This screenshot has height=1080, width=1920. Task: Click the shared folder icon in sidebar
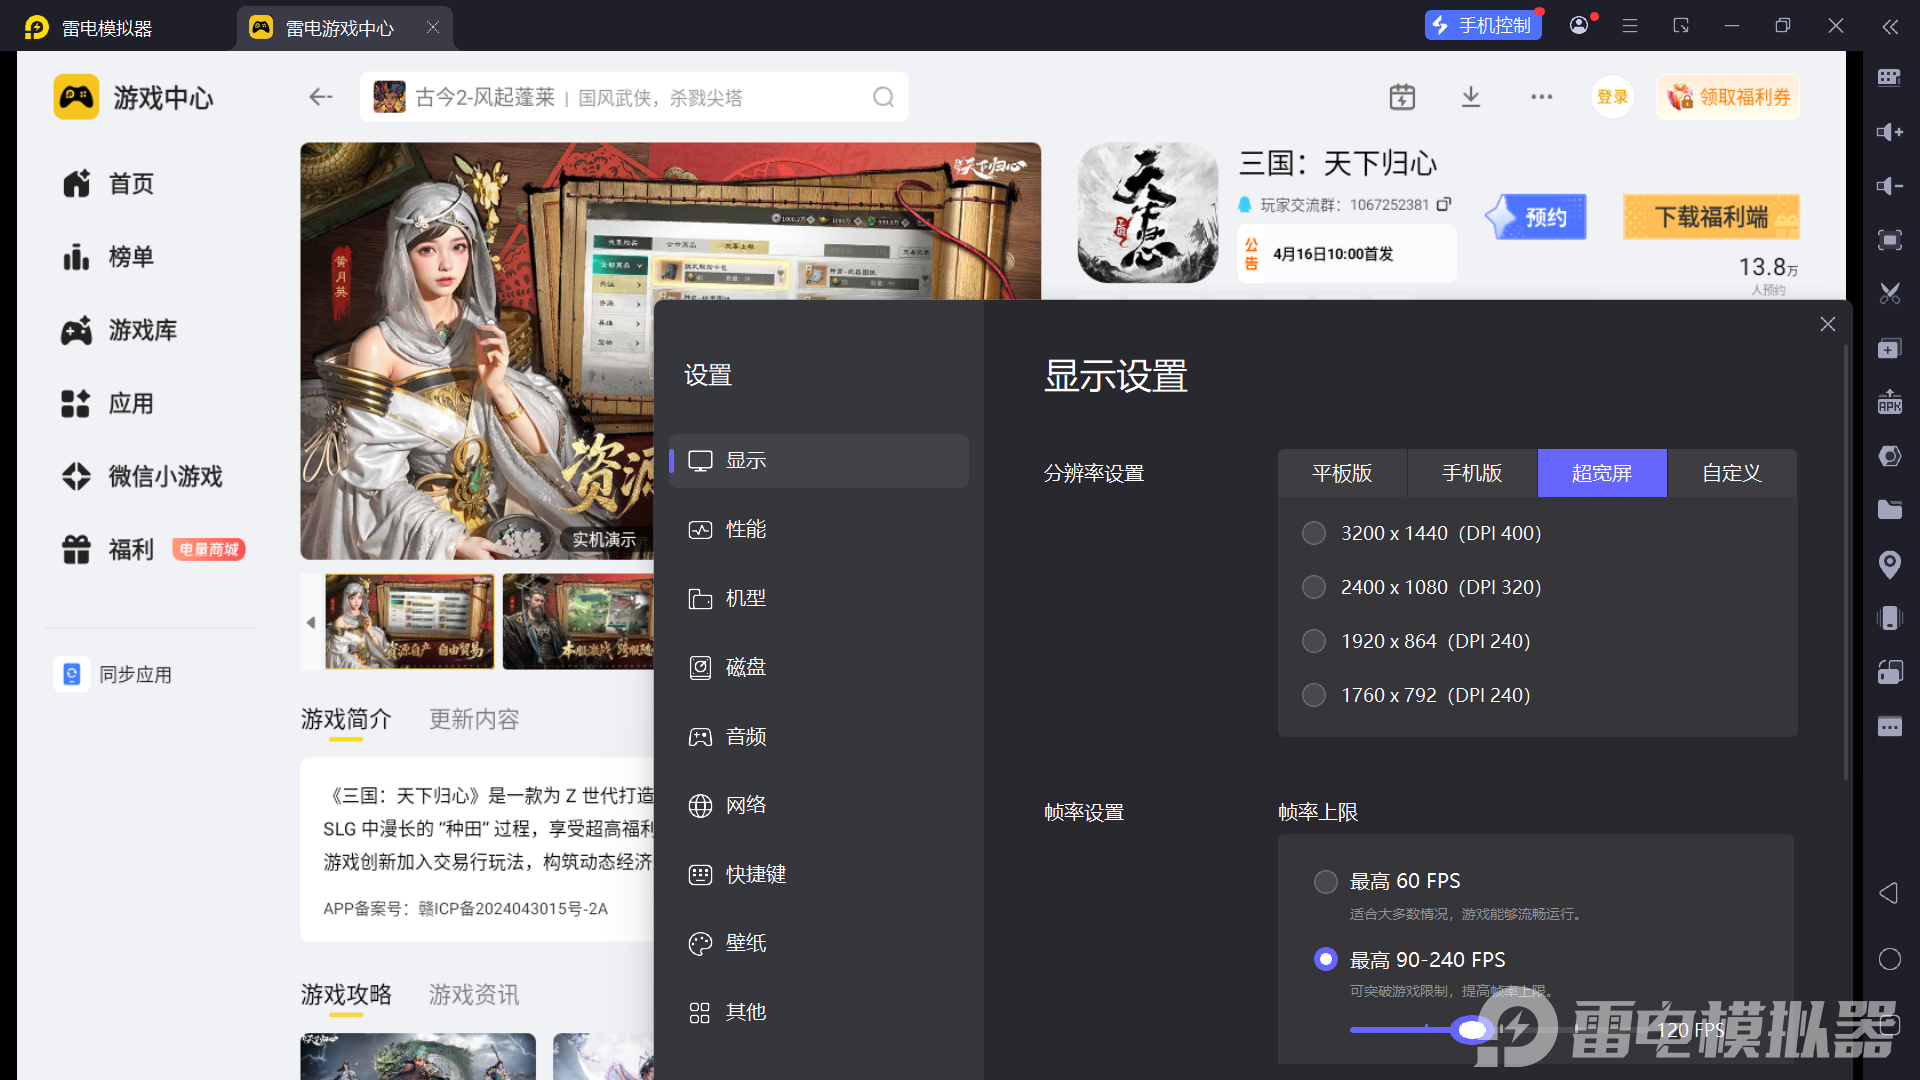[x=1889, y=510]
